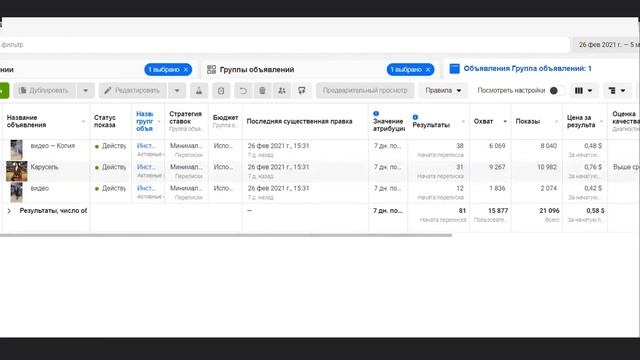Click total reach 15 877
This screenshot has width=640, height=360.
(x=498, y=211)
